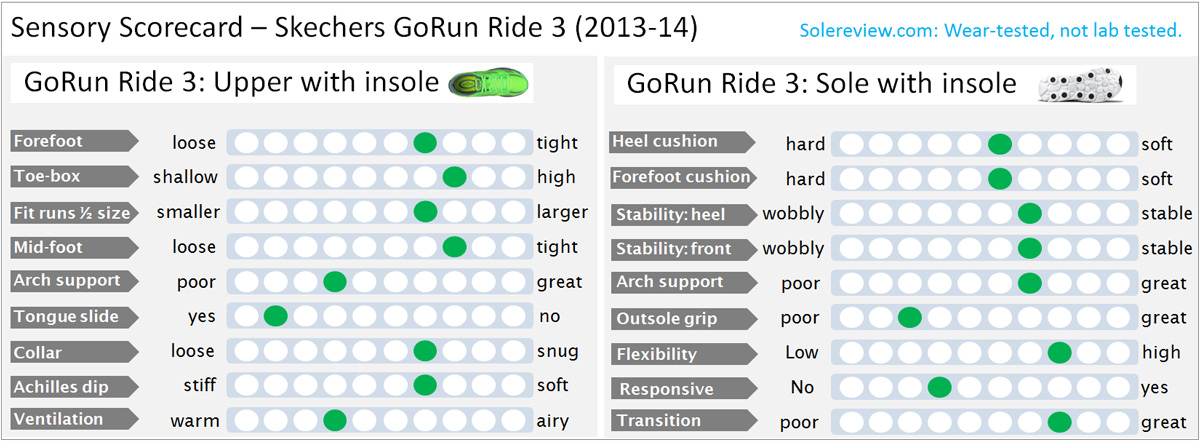Viewport: 1200px width, 441px height.
Task: Click the Stability: heel arrow label
Action: (x=683, y=213)
